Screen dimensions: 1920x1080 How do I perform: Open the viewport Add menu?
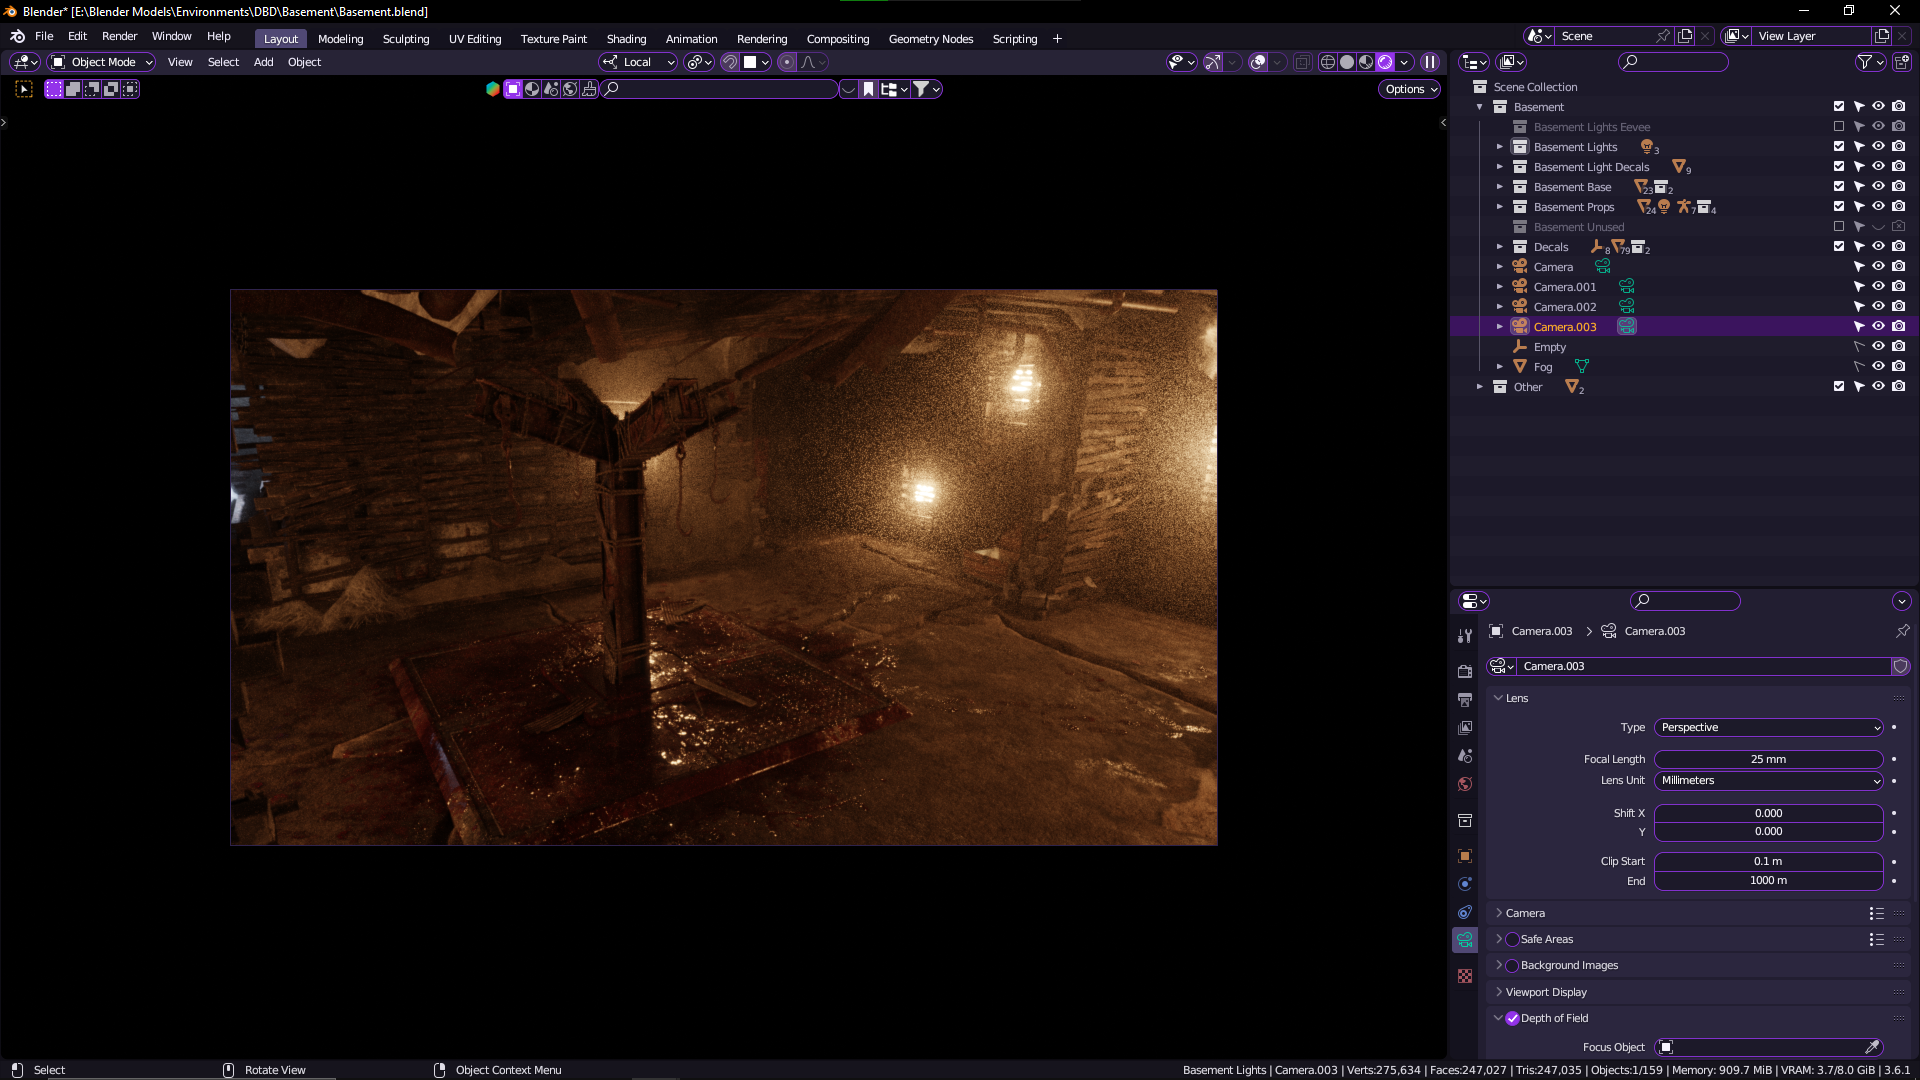tap(263, 62)
